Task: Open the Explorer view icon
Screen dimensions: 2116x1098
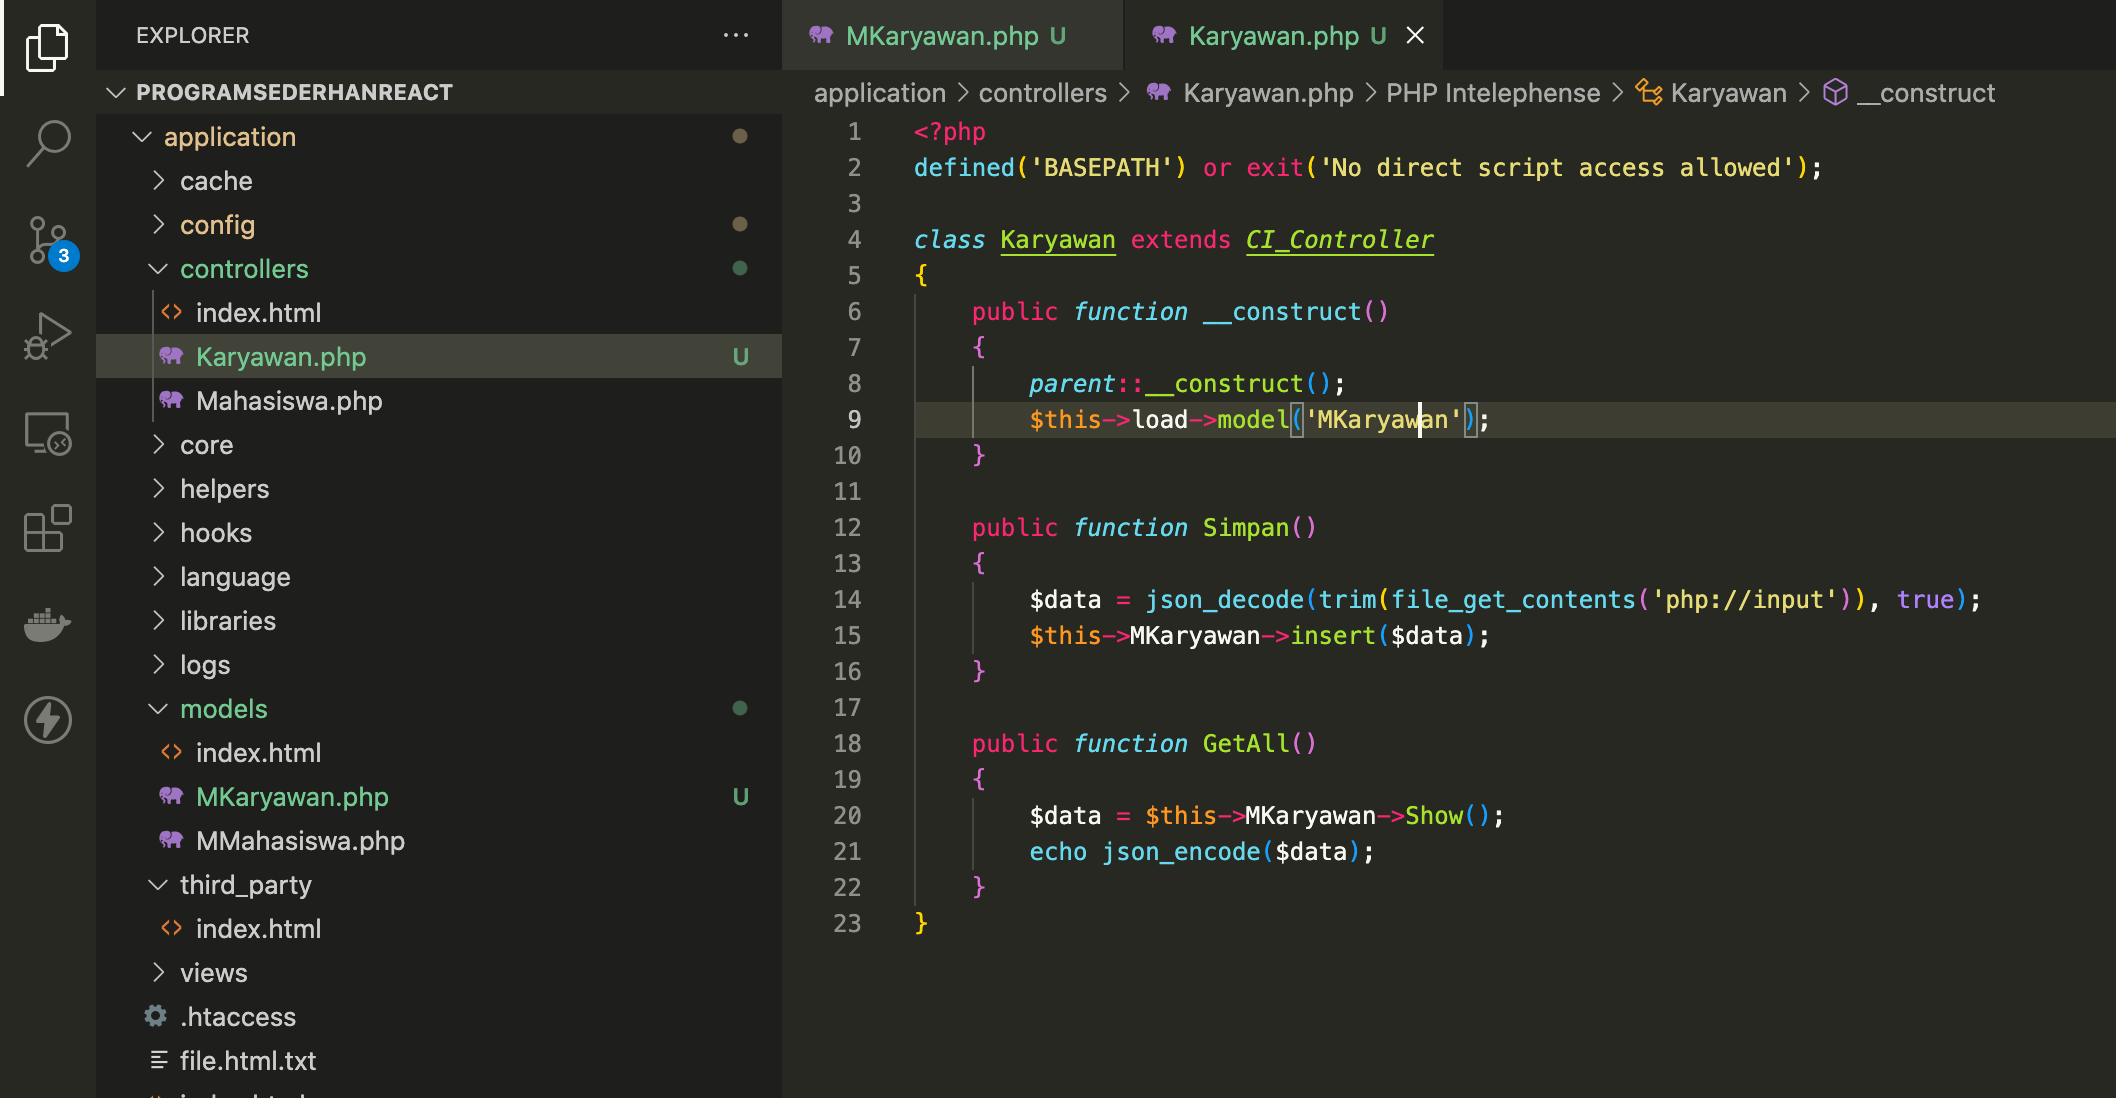Action: click(x=47, y=47)
